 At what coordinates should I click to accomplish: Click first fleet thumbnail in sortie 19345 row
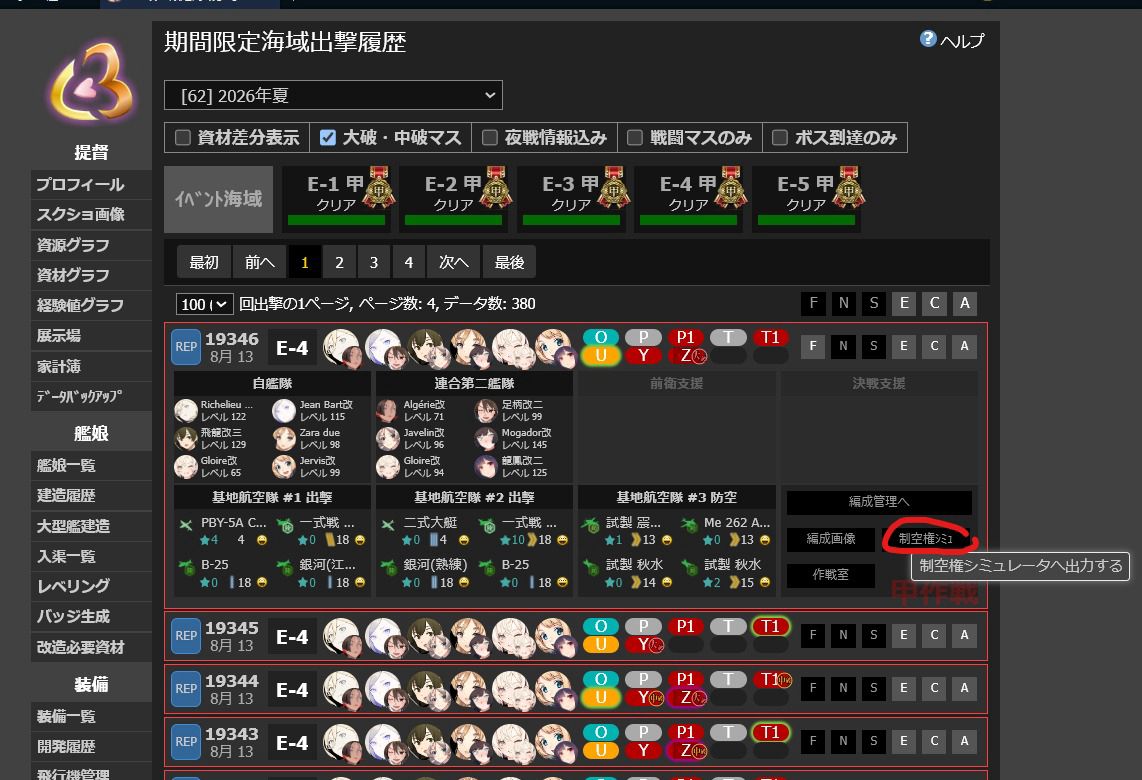[342, 637]
